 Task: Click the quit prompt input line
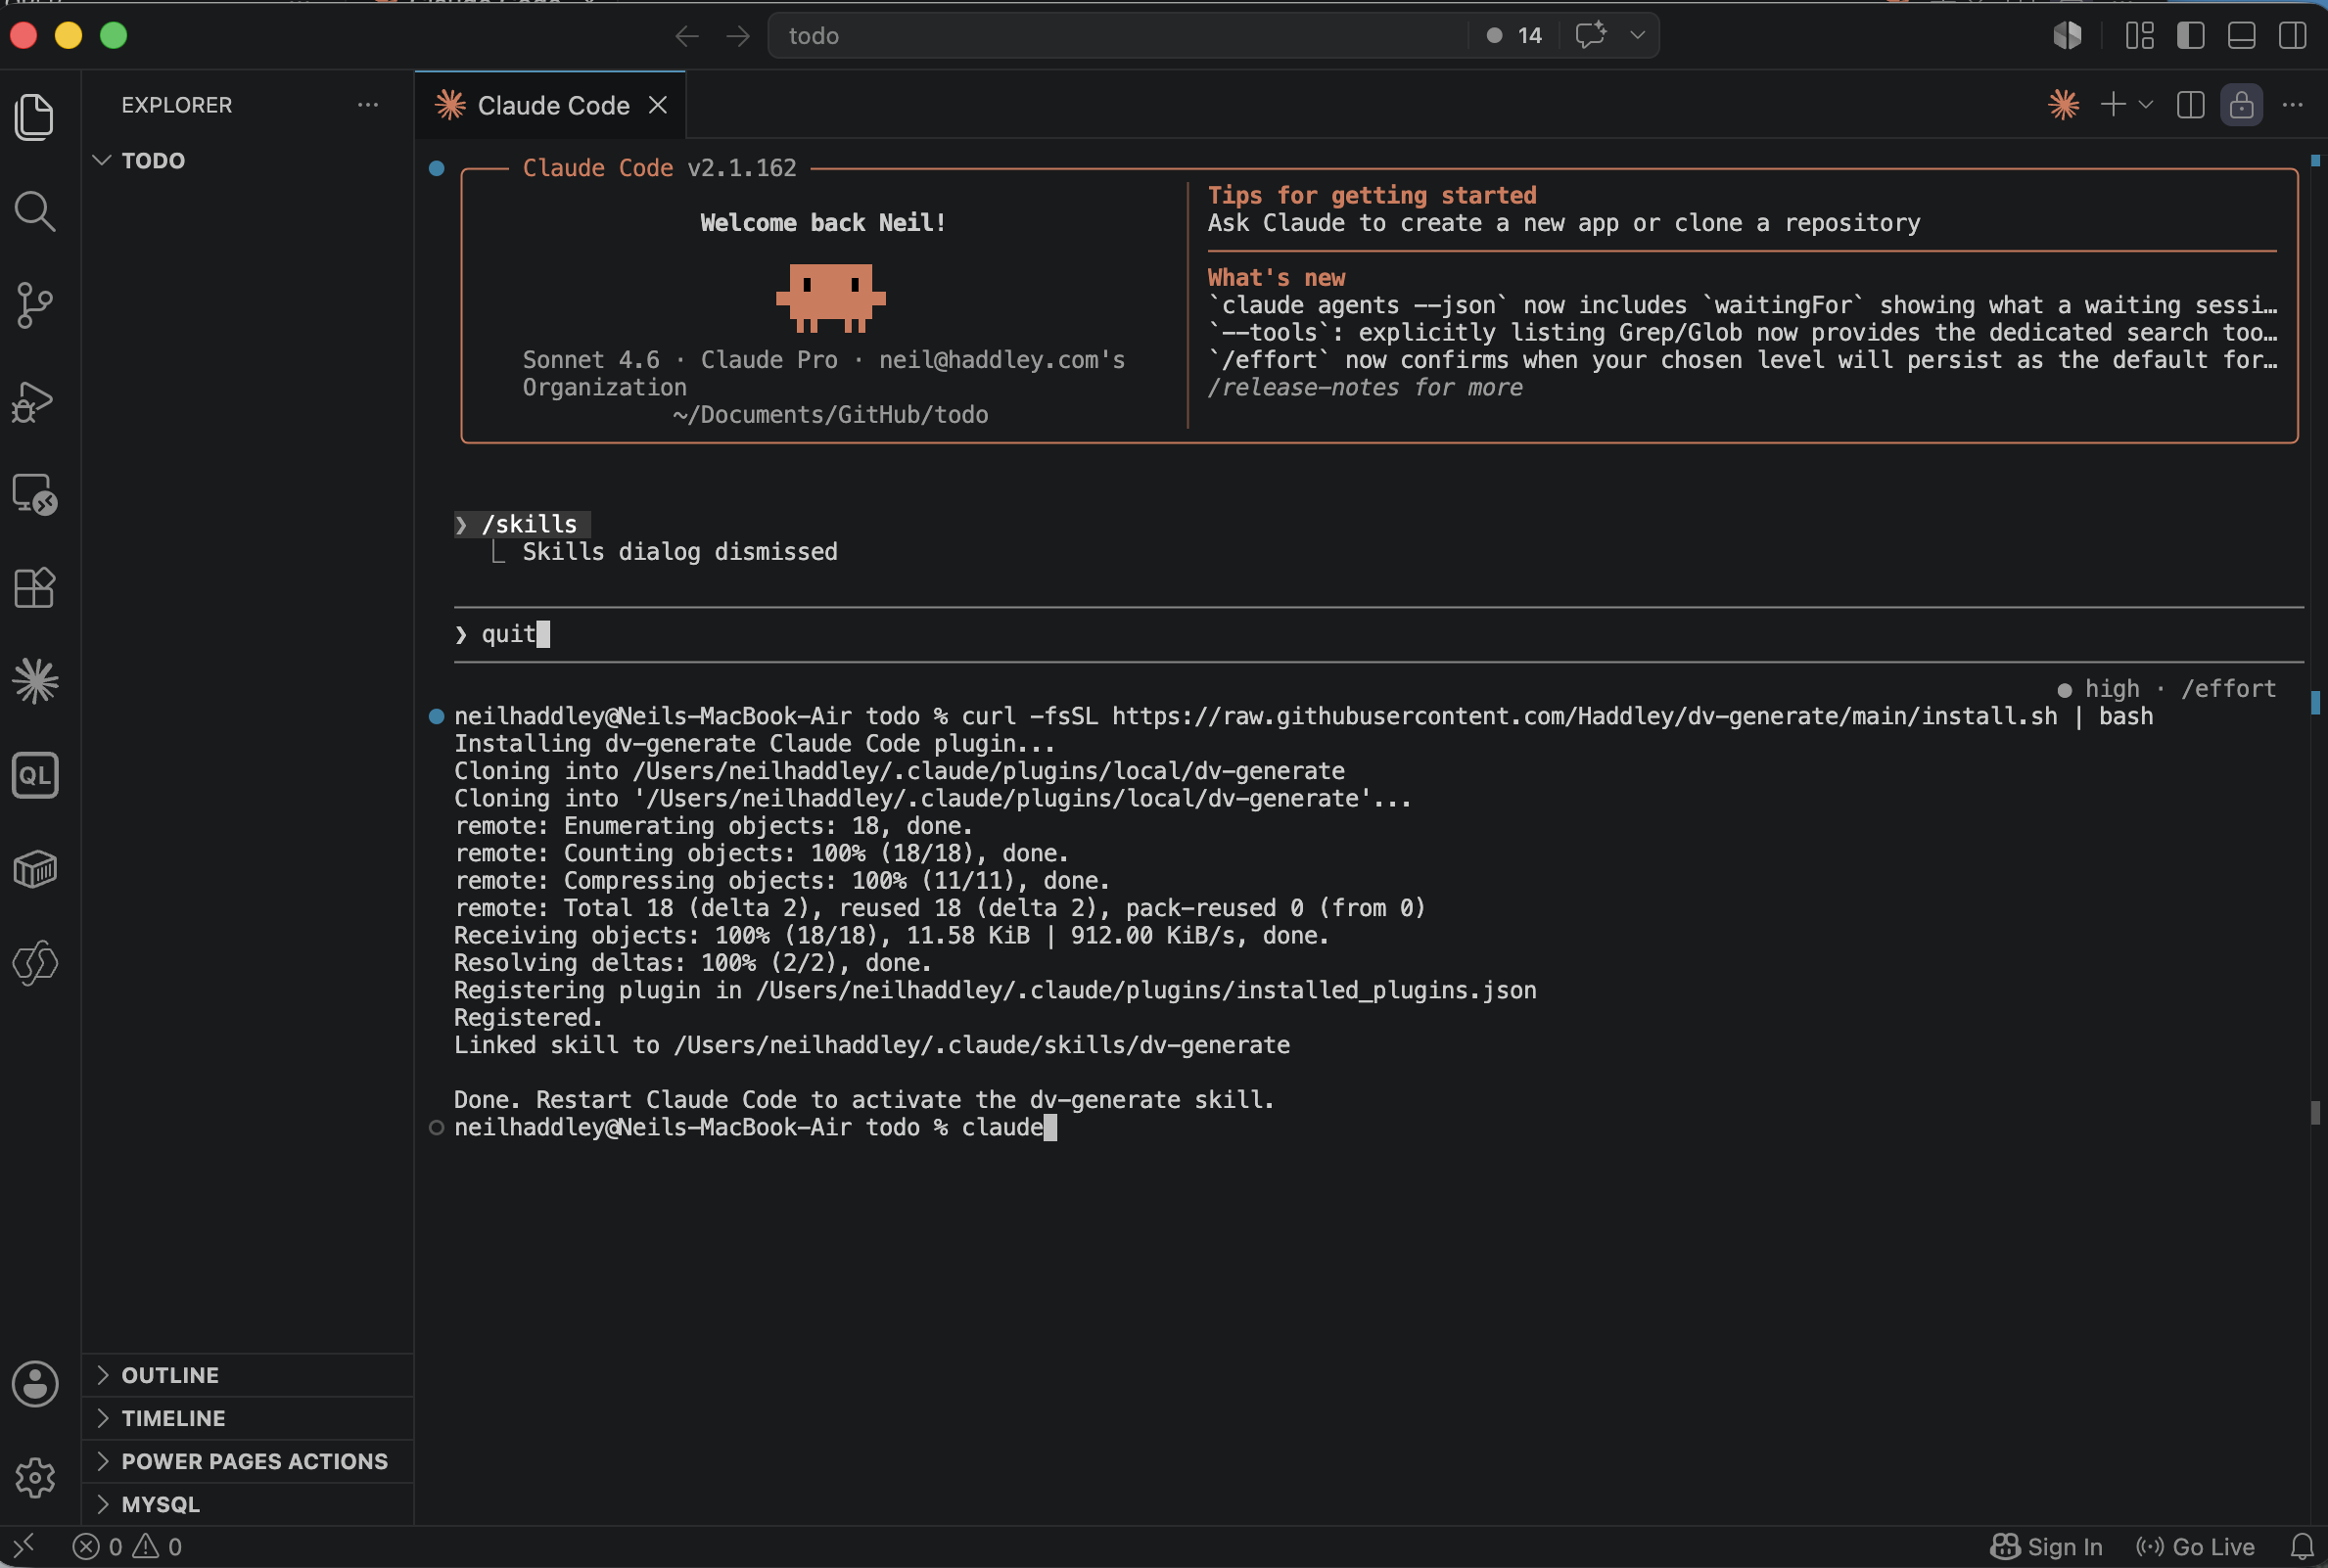(x=1379, y=634)
